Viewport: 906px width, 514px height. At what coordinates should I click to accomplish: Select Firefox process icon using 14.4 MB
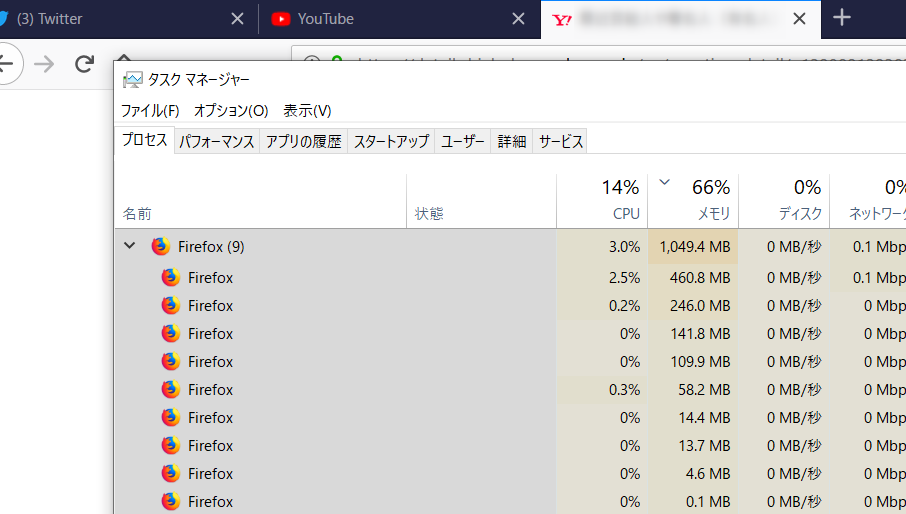pos(170,418)
